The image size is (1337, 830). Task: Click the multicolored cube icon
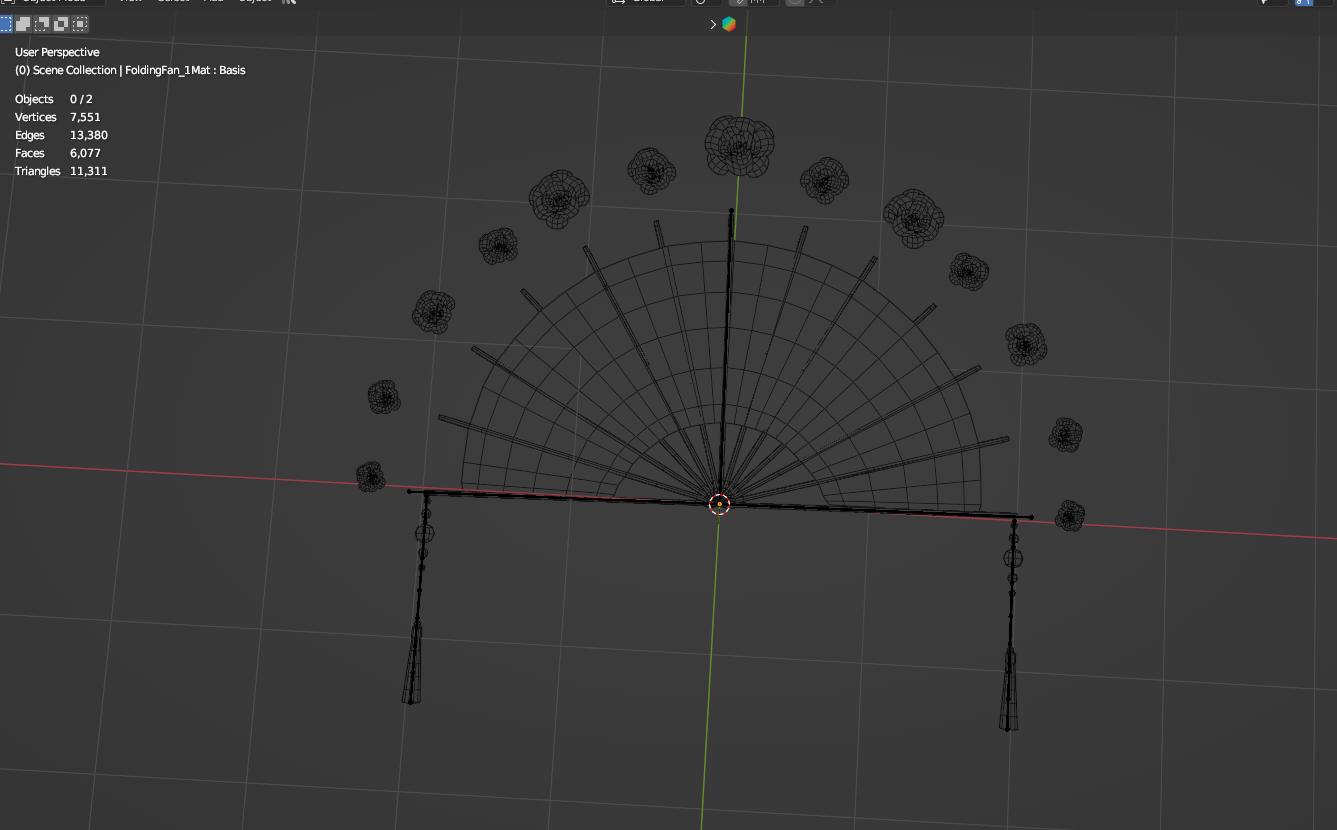(x=729, y=24)
